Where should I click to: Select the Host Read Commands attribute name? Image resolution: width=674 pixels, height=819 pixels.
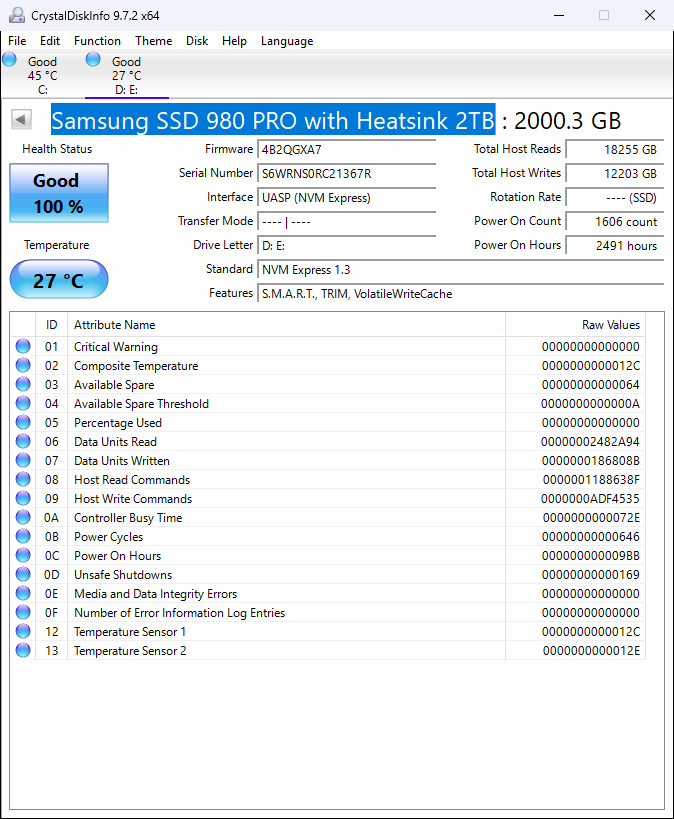(x=132, y=479)
